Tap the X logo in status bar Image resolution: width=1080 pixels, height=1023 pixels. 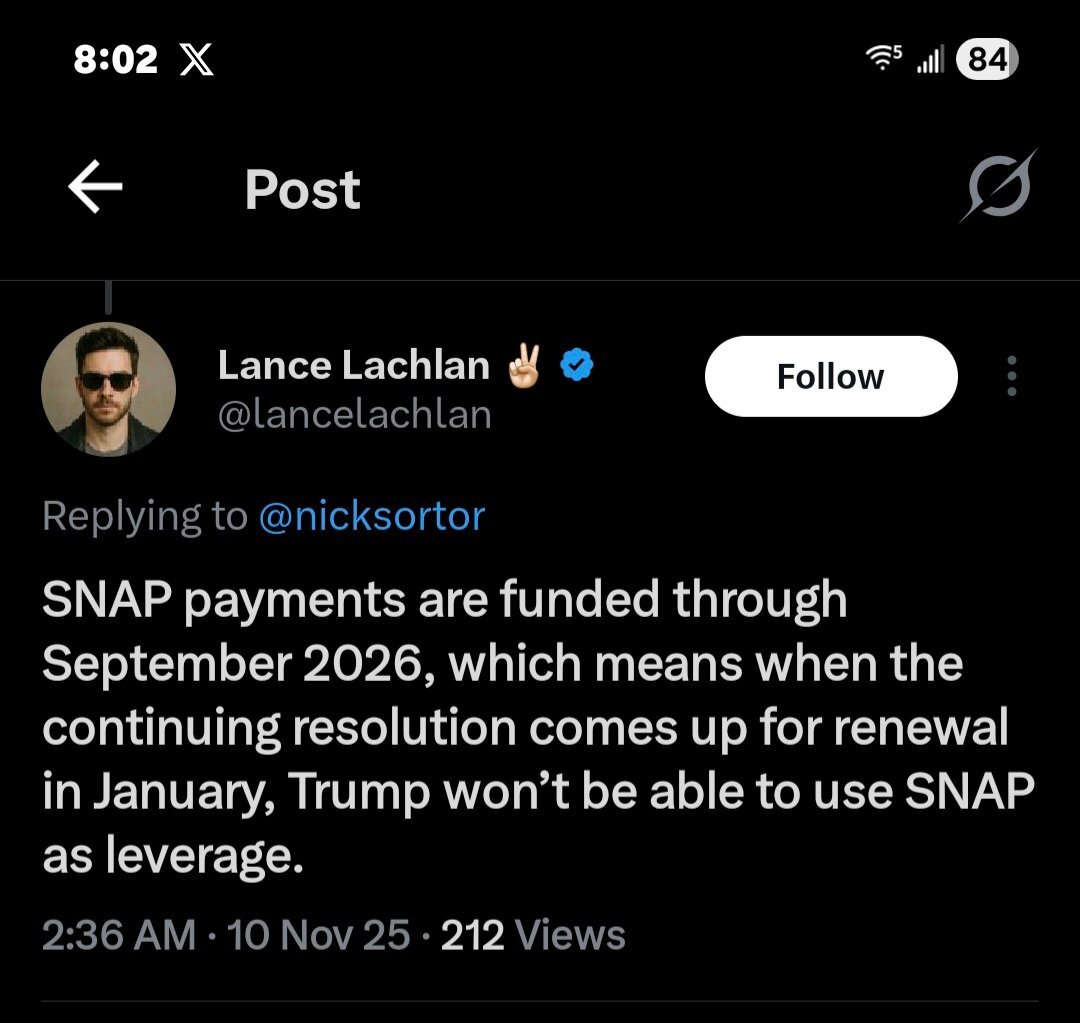pyautogui.click(x=194, y=61)
